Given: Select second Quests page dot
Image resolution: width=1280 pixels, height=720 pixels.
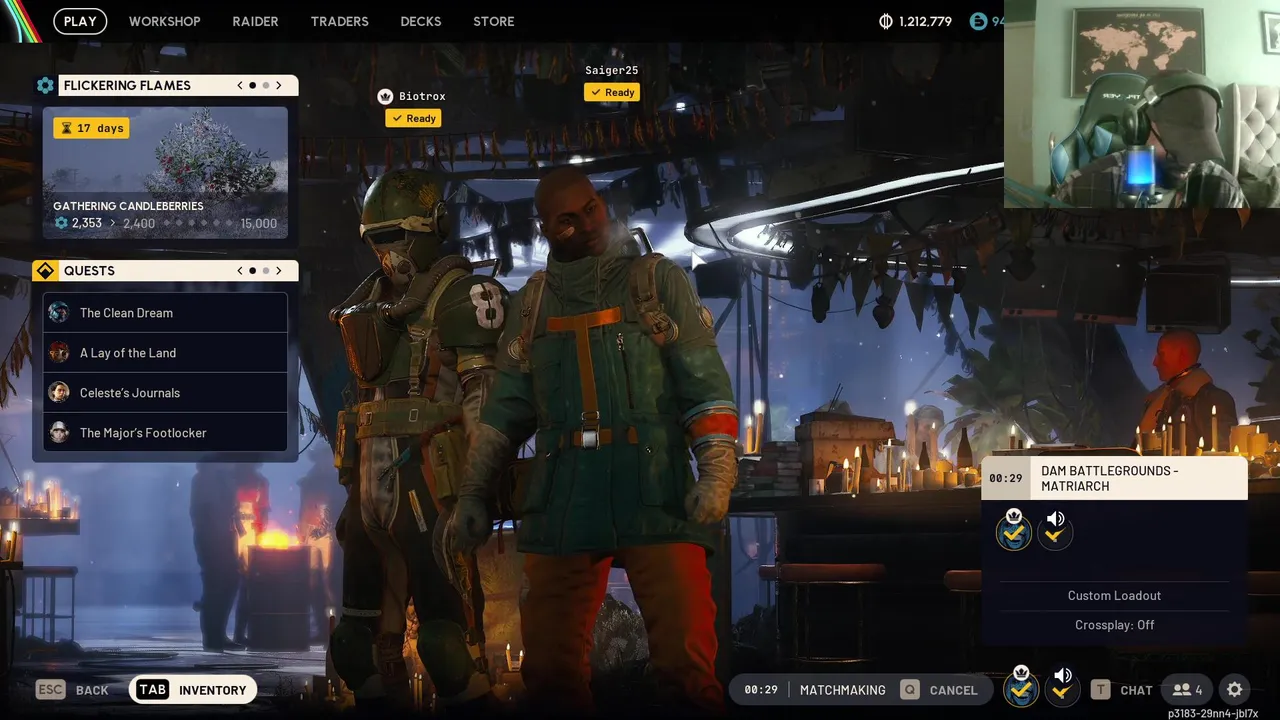Looking at the screenshot, I should tap(266, 271).
